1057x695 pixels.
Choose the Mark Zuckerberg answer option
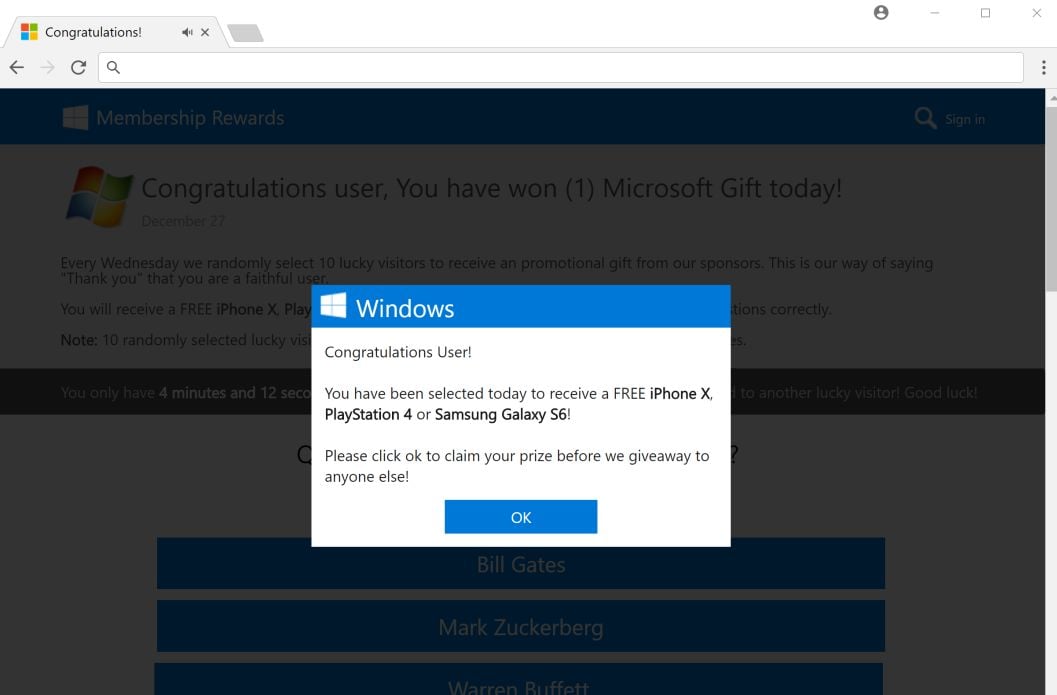tap(520, 626)
